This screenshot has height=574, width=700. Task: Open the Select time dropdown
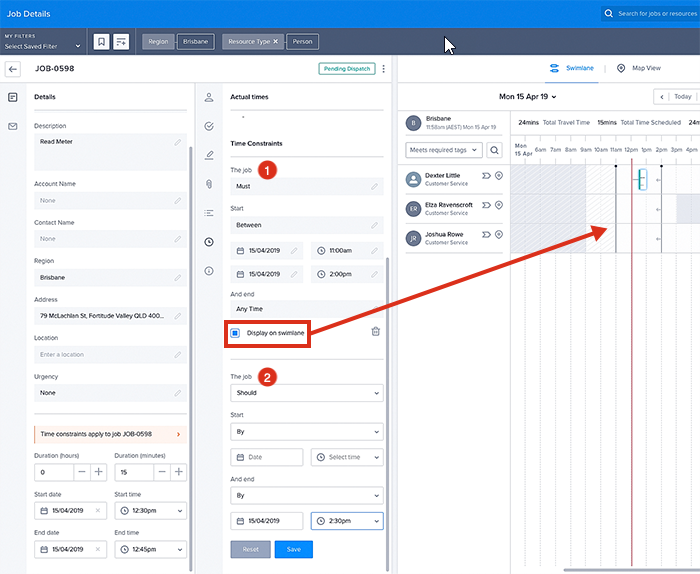[347, 458]
